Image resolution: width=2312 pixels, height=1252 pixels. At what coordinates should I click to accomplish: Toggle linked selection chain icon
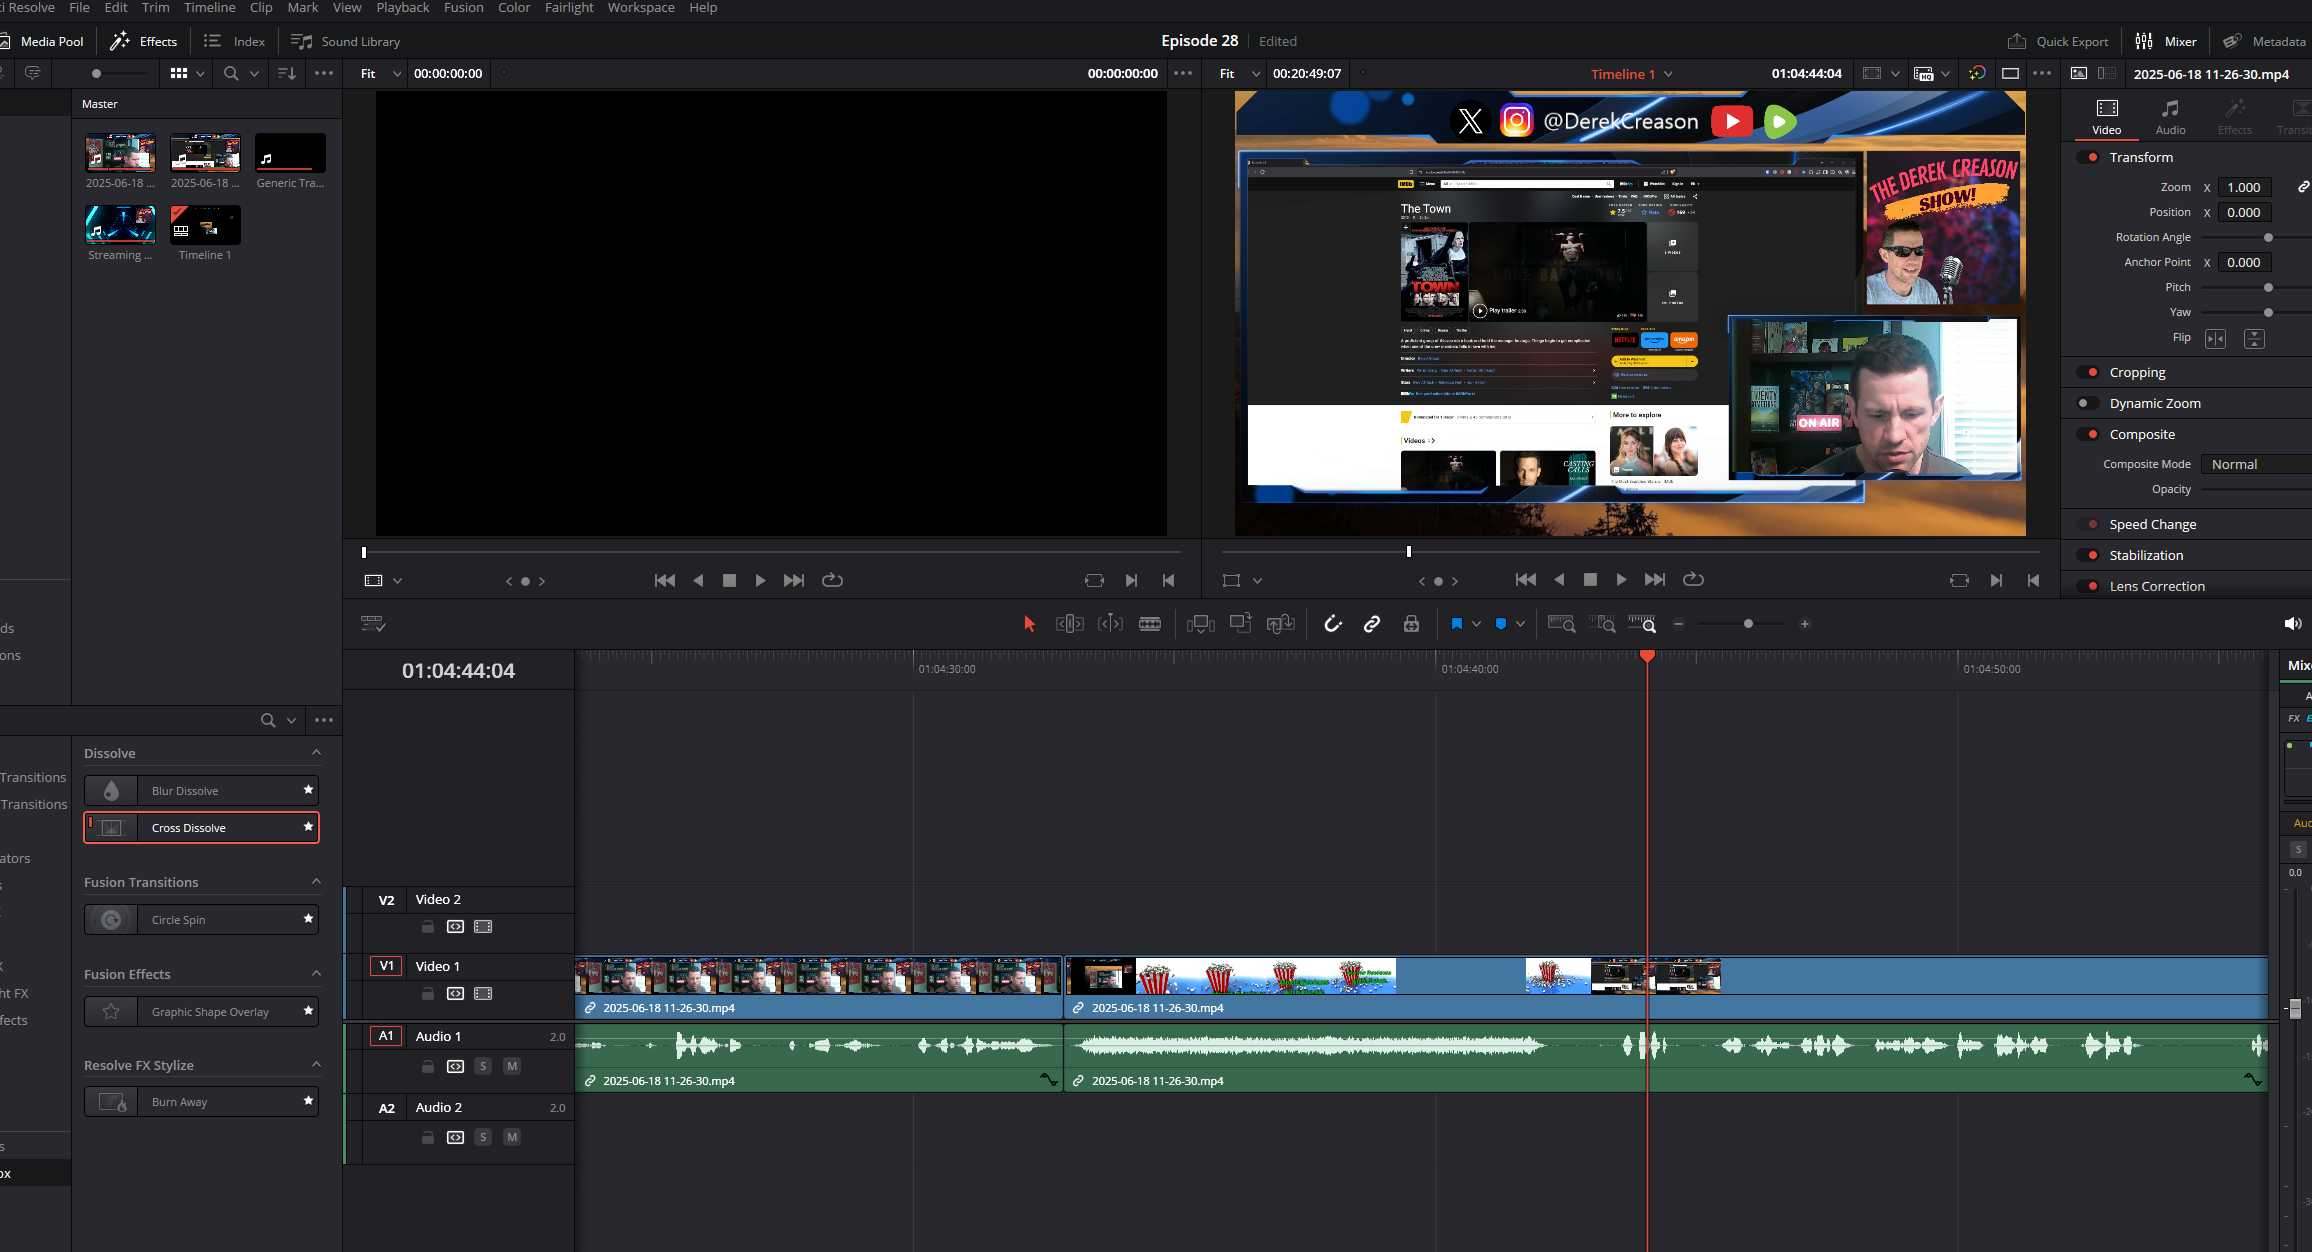[1372, 624]
